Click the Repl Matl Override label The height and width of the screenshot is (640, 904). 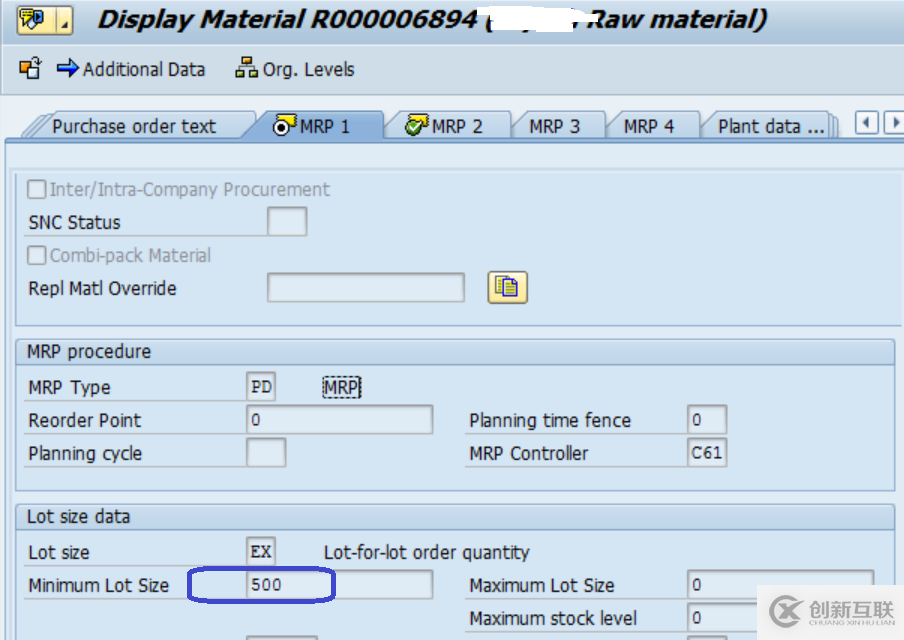(102, 288)
